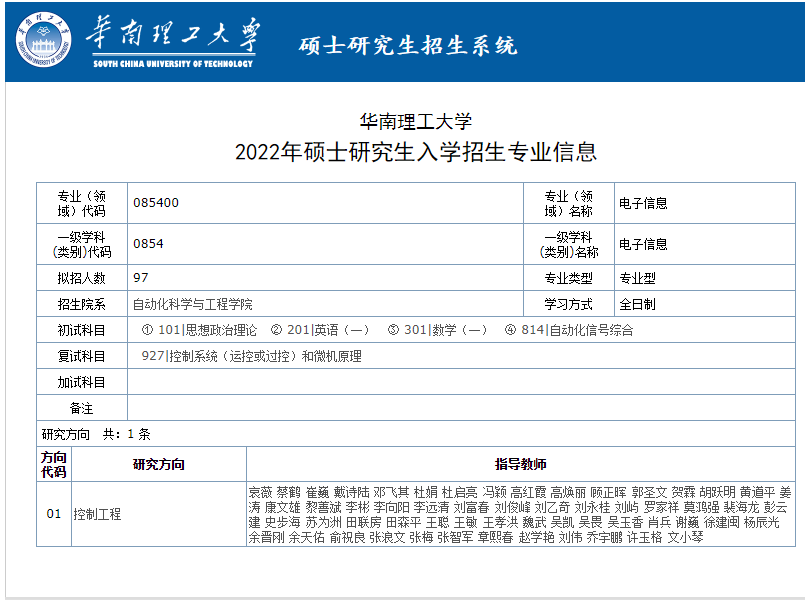The image size is (808, 600).
Task: Select exam subject 814|自动化信号综合
Action: click(577, 330)
